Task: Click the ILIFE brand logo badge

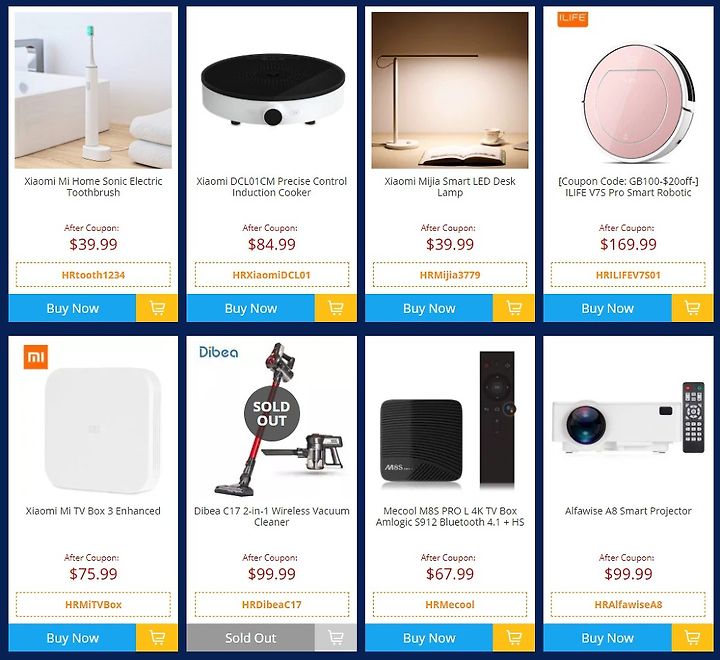Action: pyautogui.click(x=572, y=19)
